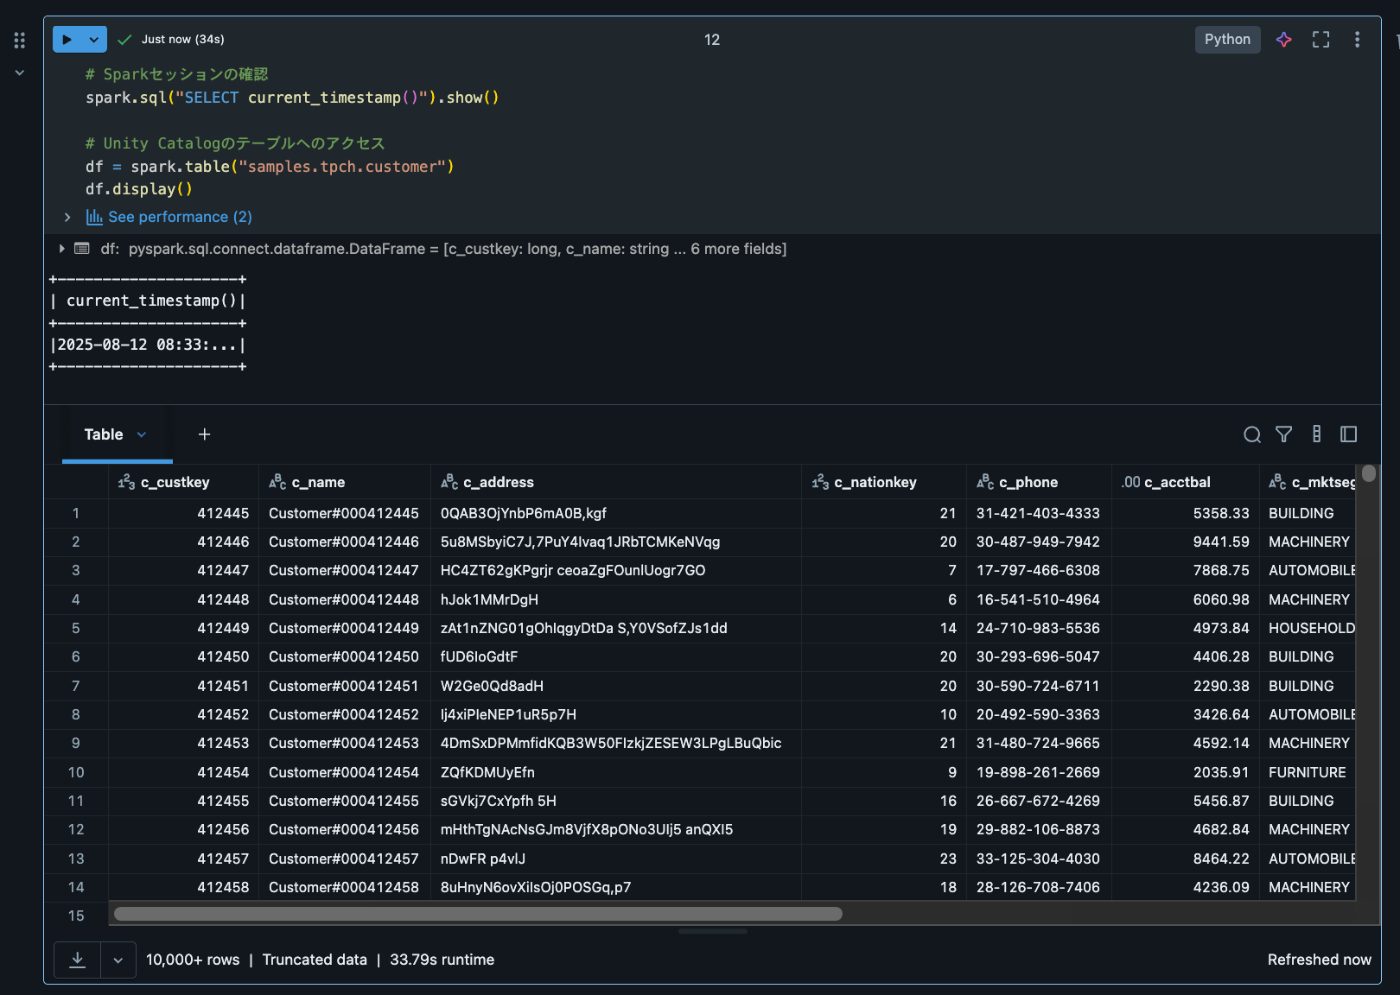Image resolution: width=1400 pixels, height=995 pixels.
Task: Open the Table tab dropdown chevron
Action: click(x=141, y=434)
